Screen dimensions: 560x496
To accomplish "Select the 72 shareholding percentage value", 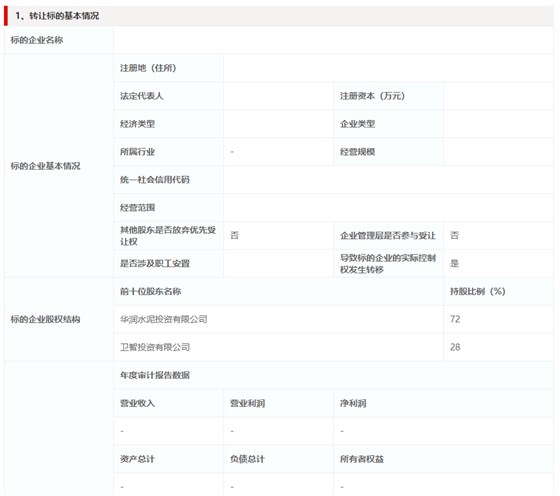I will tap(455, 319).
